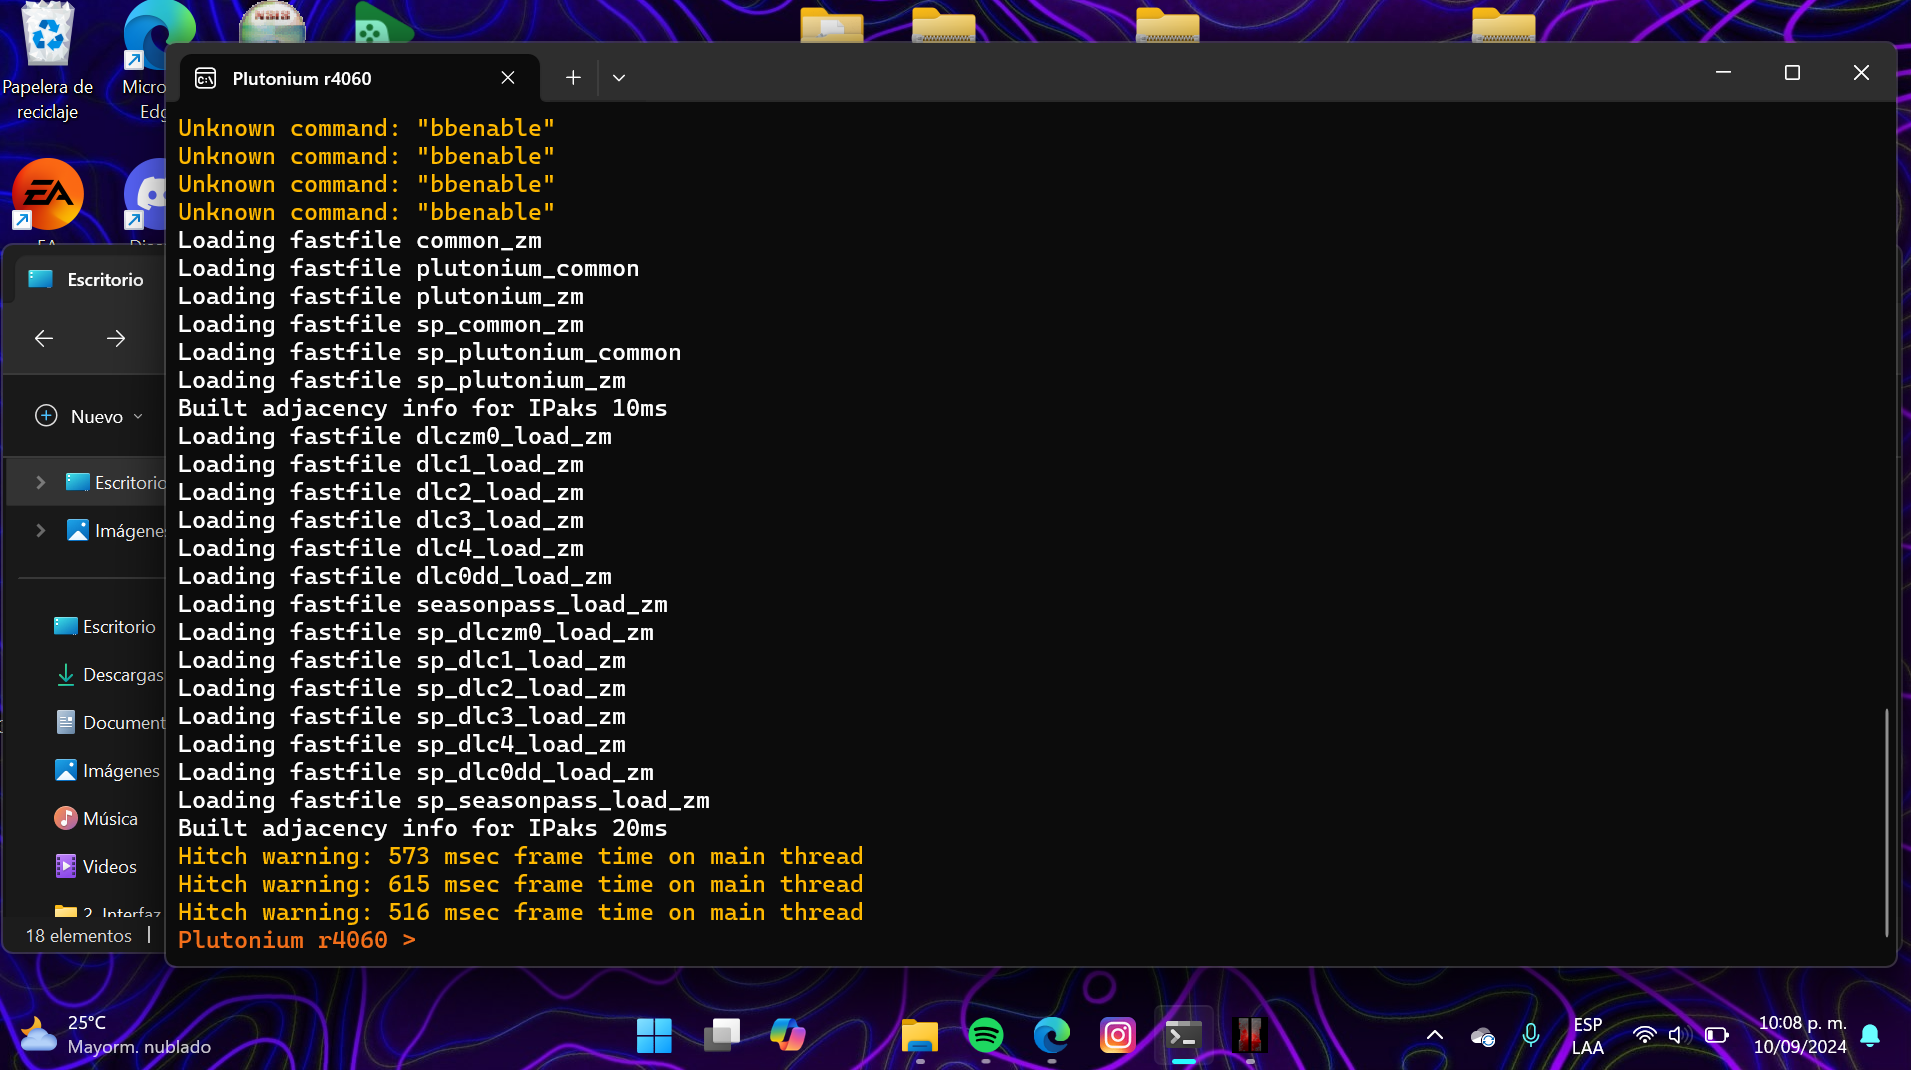Open the Papelera de reciclaje desktop icon
The height and width of the screenshot is (1070, 1911).
click(x=47, y=62)
